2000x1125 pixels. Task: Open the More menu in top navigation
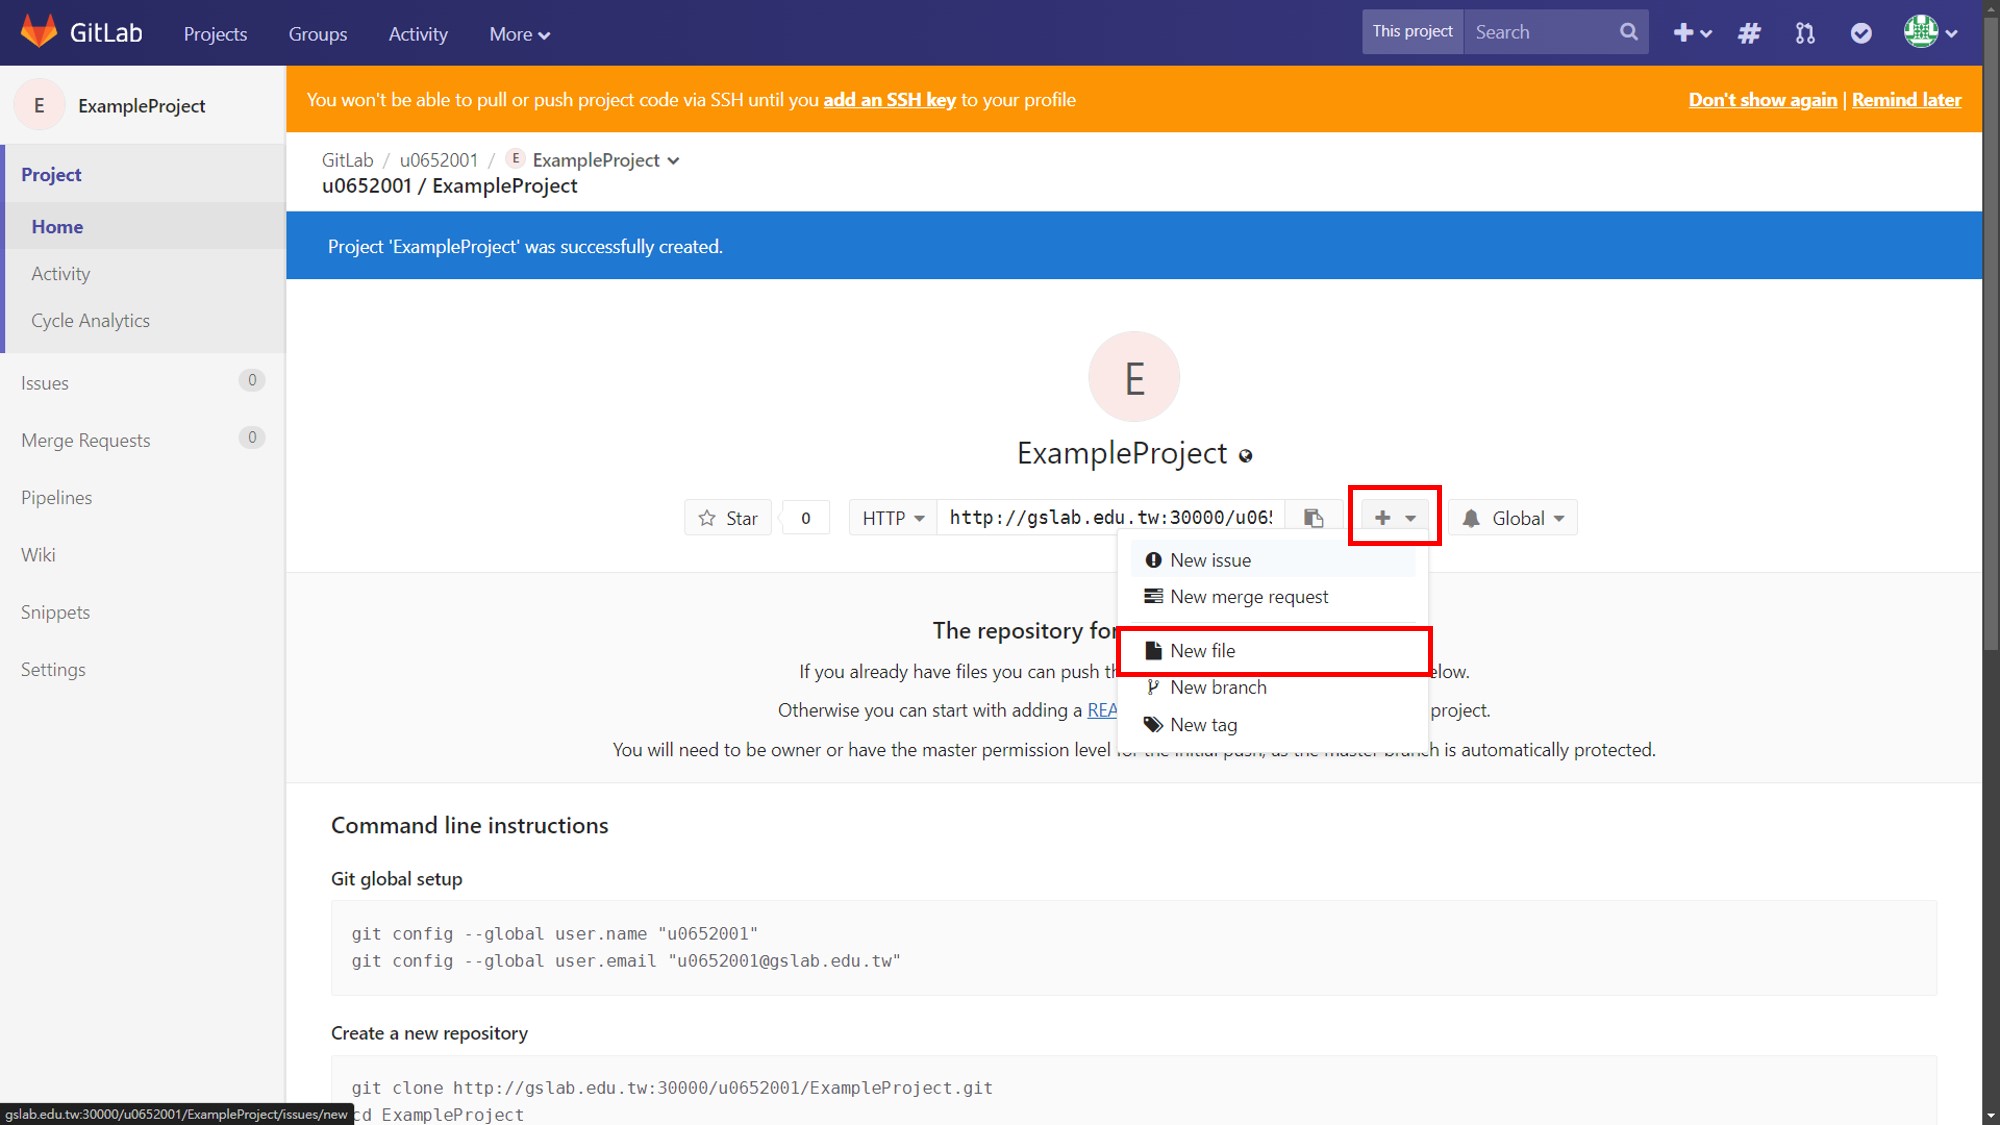(x=519, y=34)
